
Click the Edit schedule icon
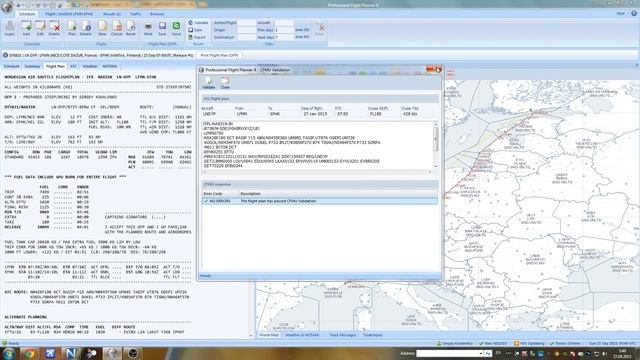point(40,28)
